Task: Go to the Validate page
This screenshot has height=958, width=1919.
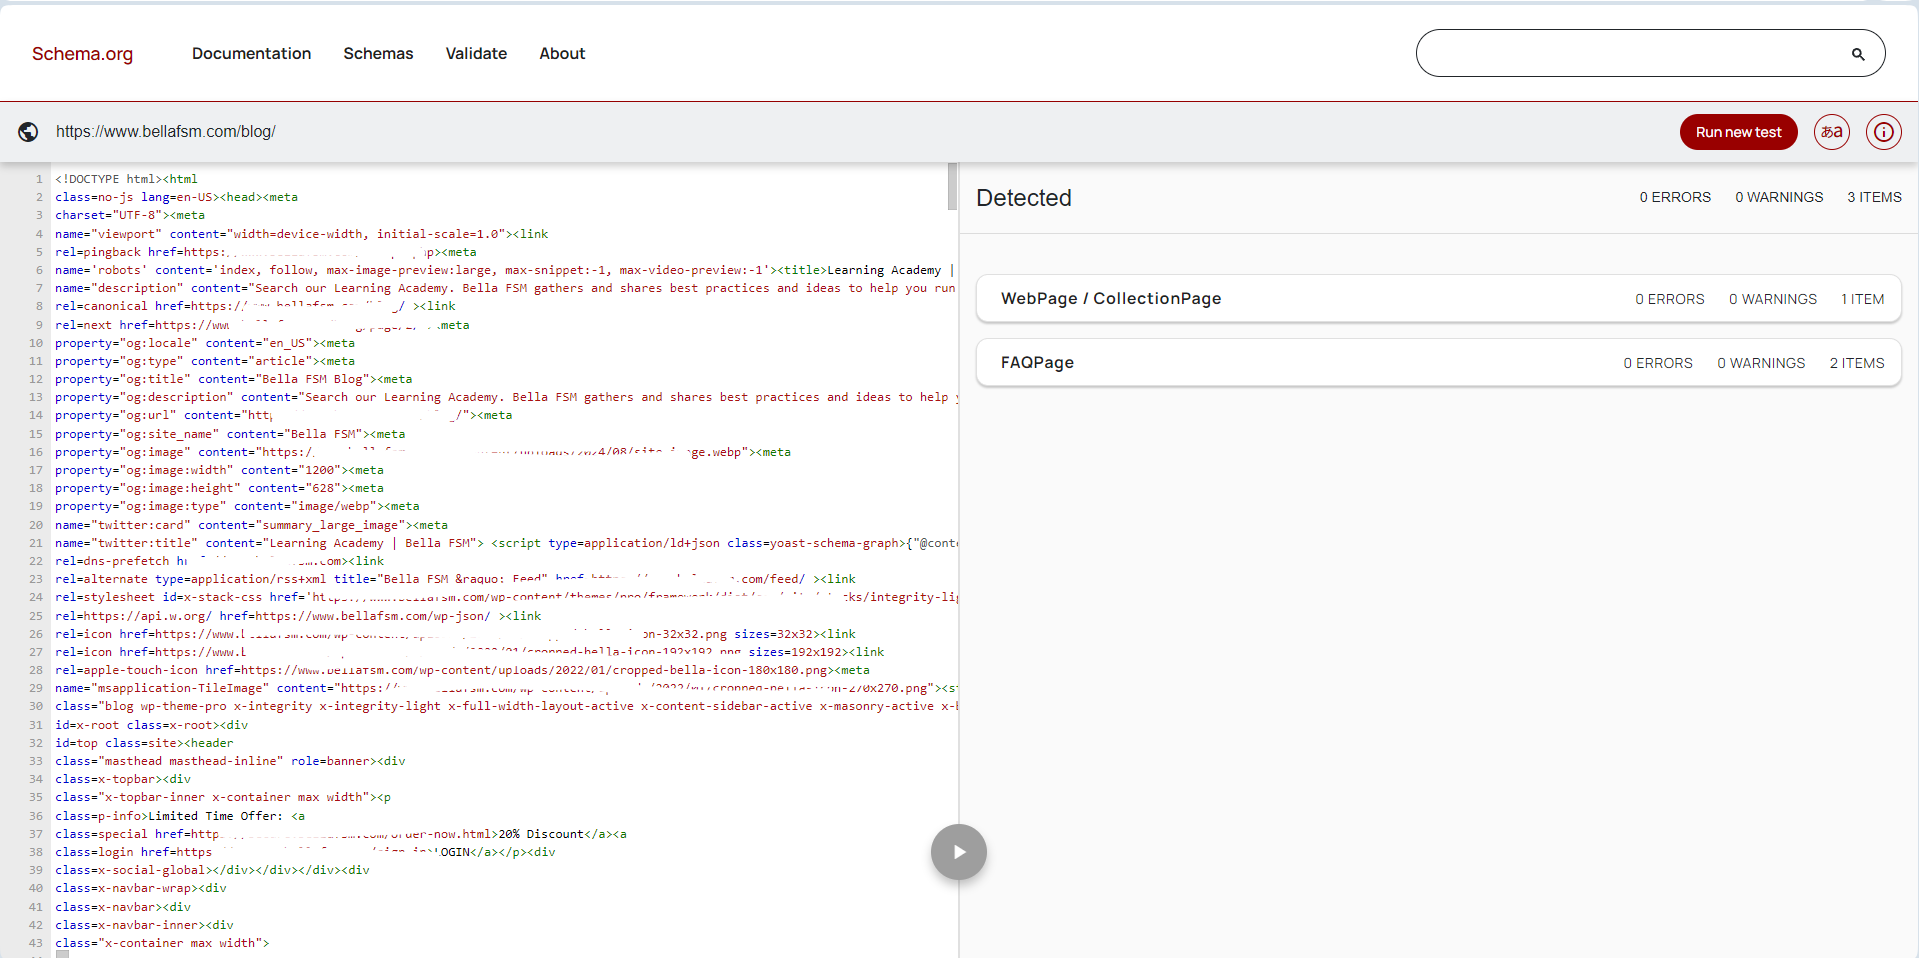Action: point(476,54)
